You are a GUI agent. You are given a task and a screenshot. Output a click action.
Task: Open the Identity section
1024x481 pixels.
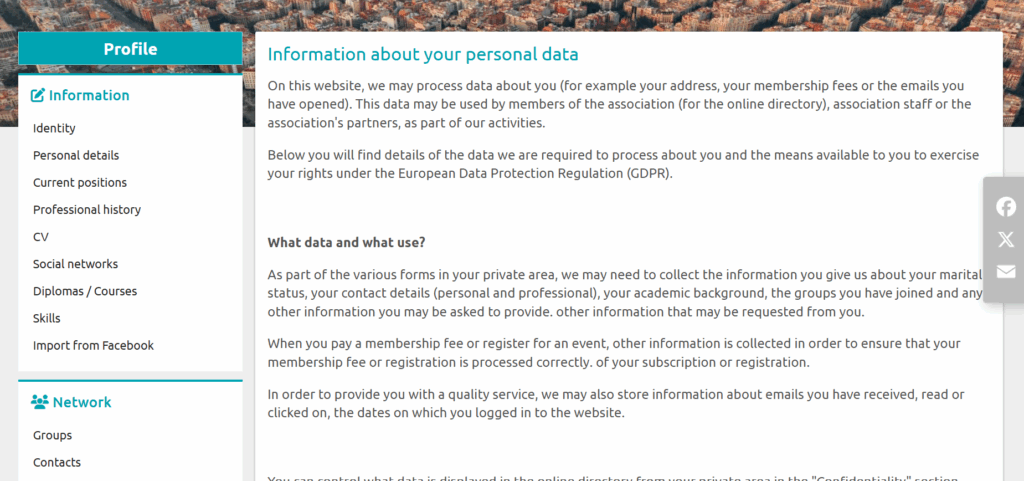(54, 129)
